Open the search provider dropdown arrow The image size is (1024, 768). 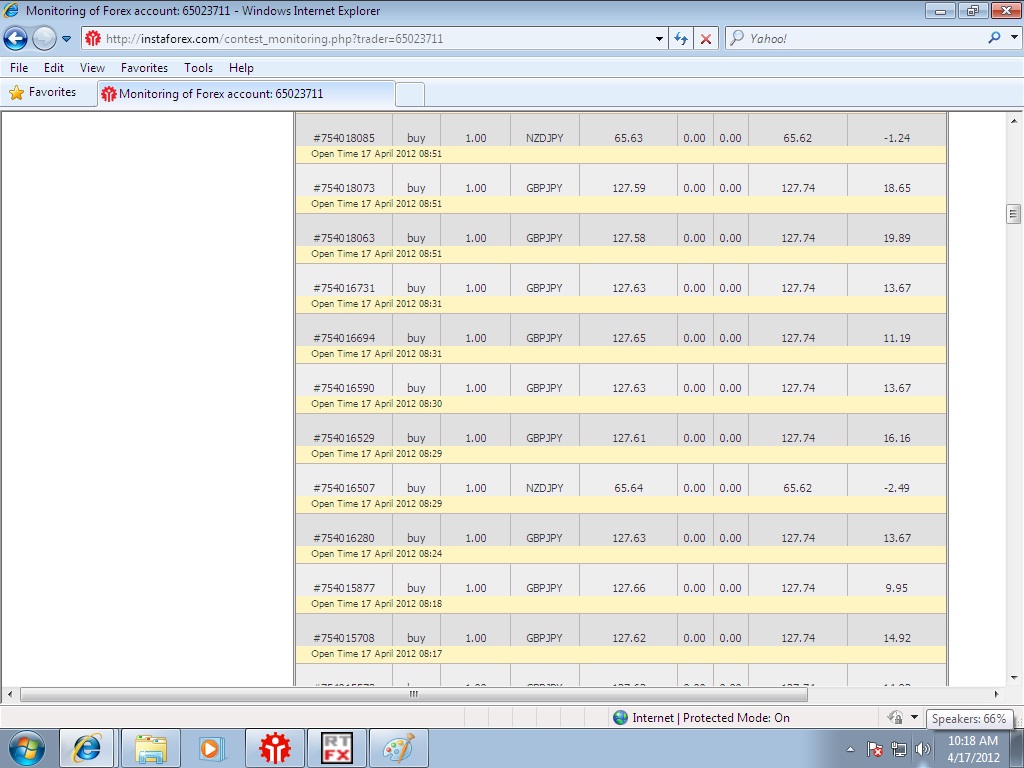1011,39
